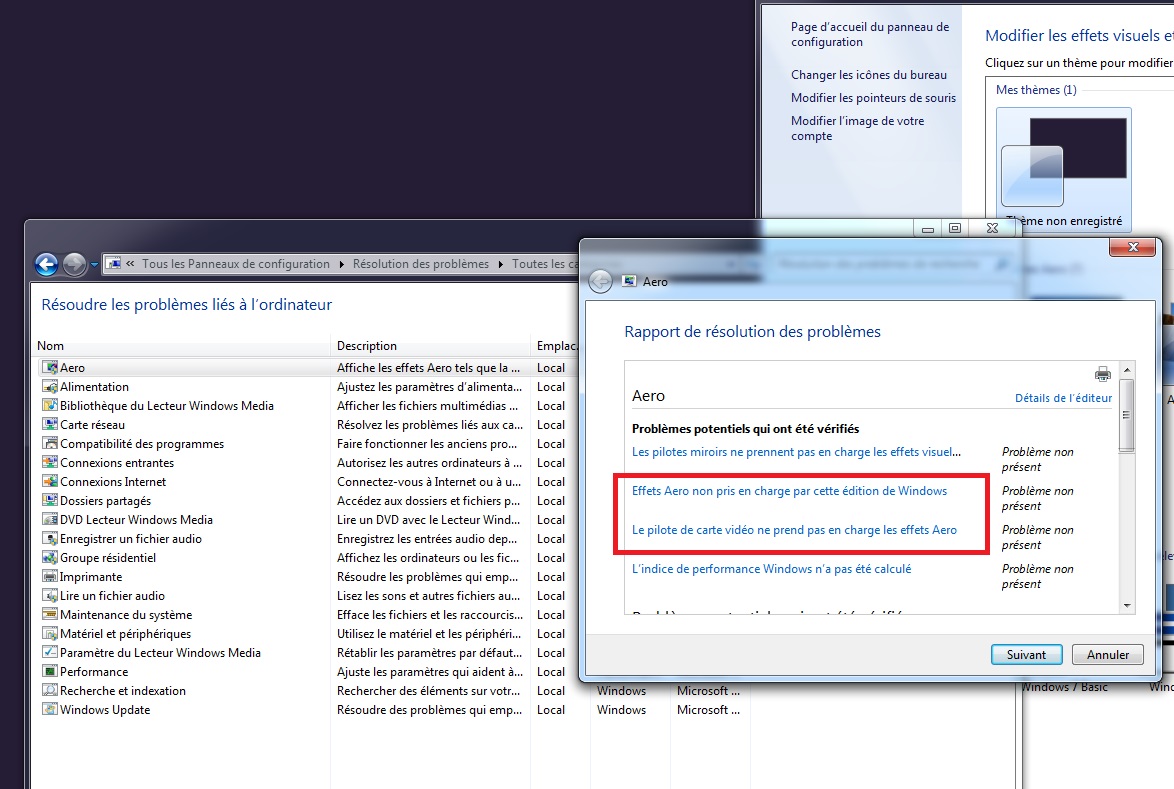
Task: Open Changer les icônes du bureau link
Action: tap(869, 75)
